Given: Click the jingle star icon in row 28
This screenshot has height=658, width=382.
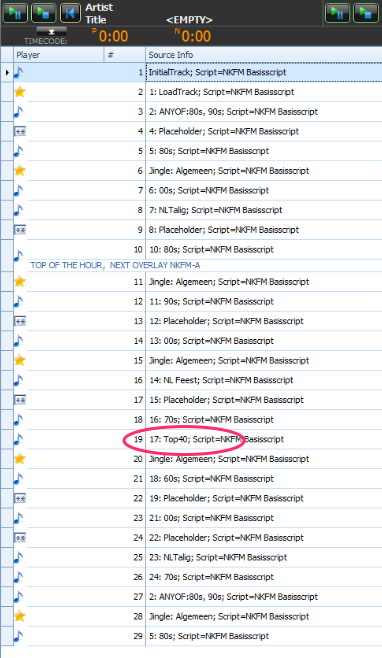Looking at the screenshot, I should 20,616.
